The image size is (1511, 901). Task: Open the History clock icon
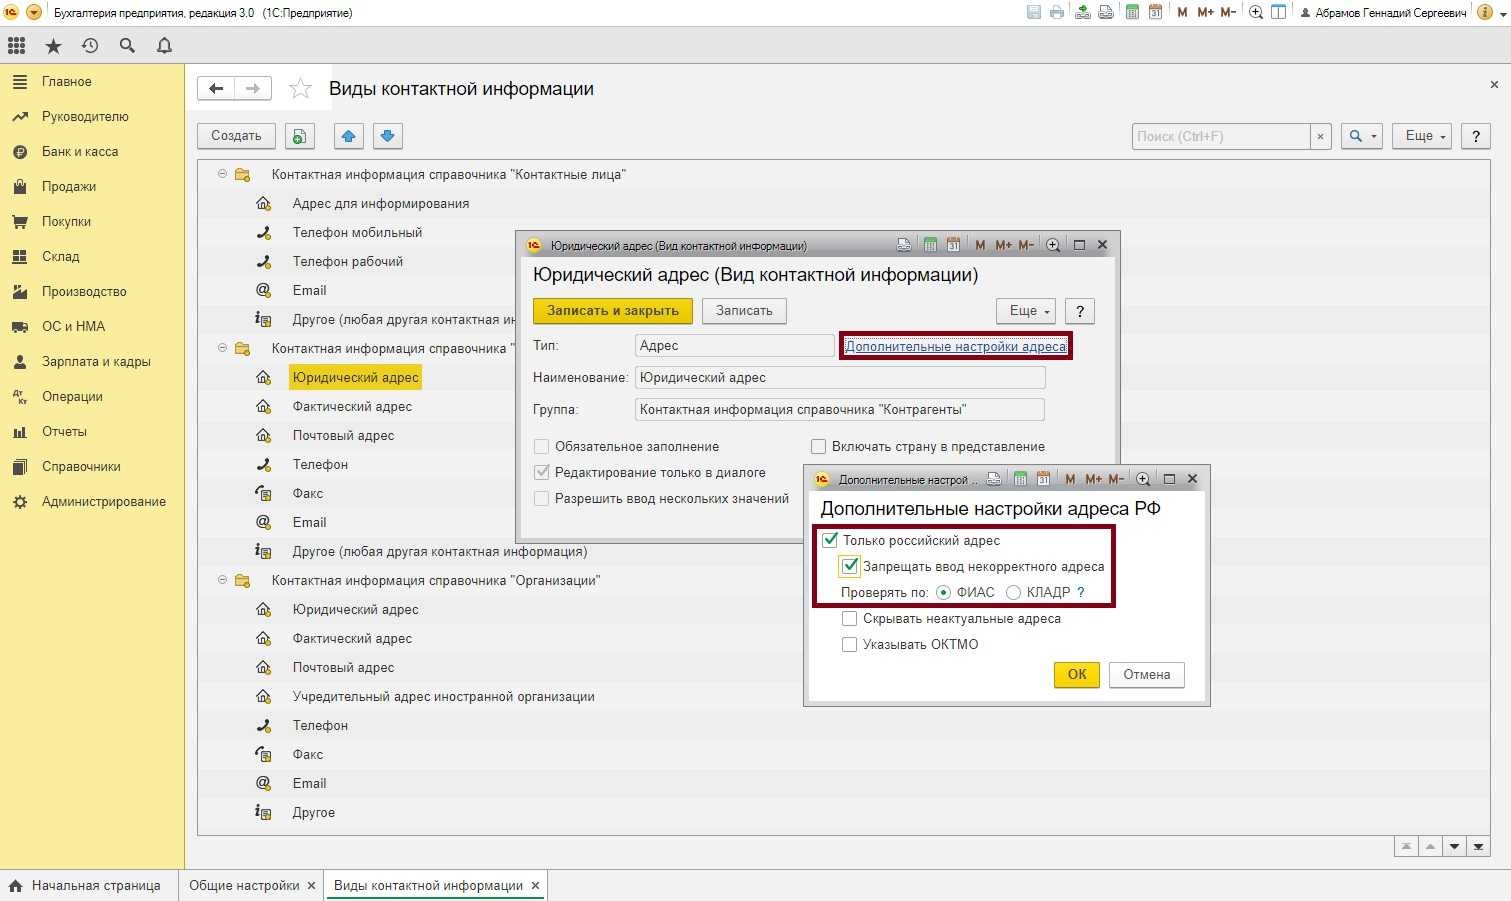tap(90, 46)
